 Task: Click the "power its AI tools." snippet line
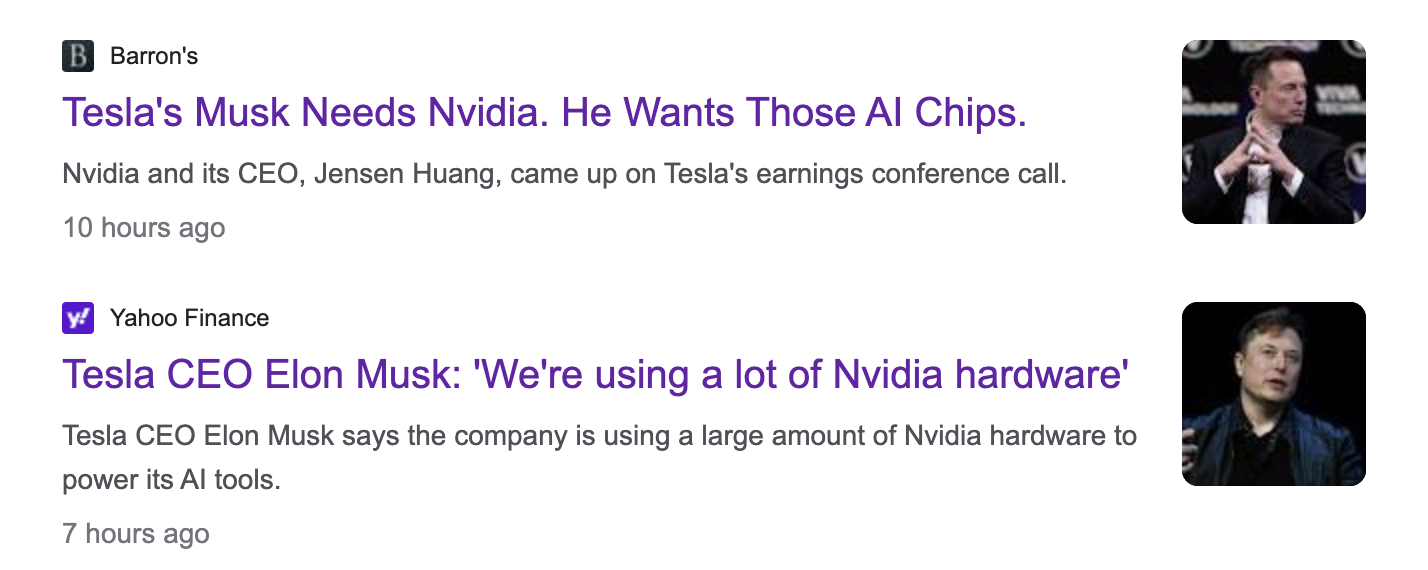coord(172,480)
